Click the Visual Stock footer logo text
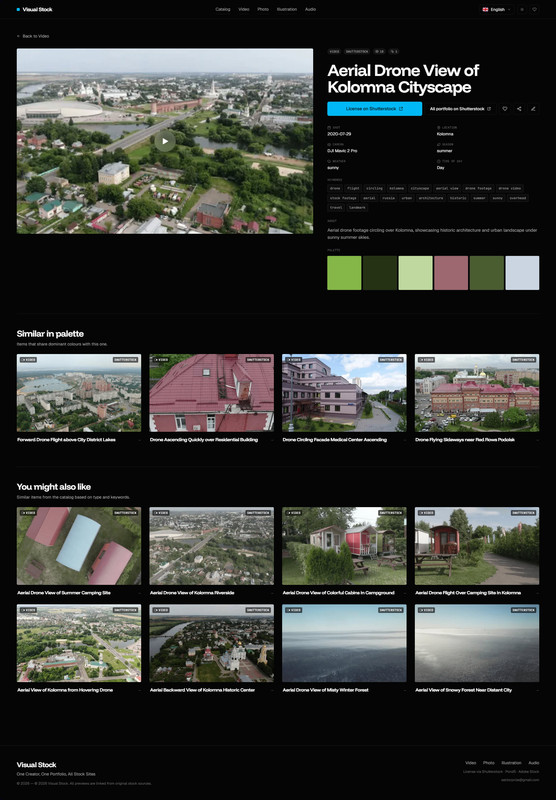This screenshot has width=556, height=800. (36, 764)
